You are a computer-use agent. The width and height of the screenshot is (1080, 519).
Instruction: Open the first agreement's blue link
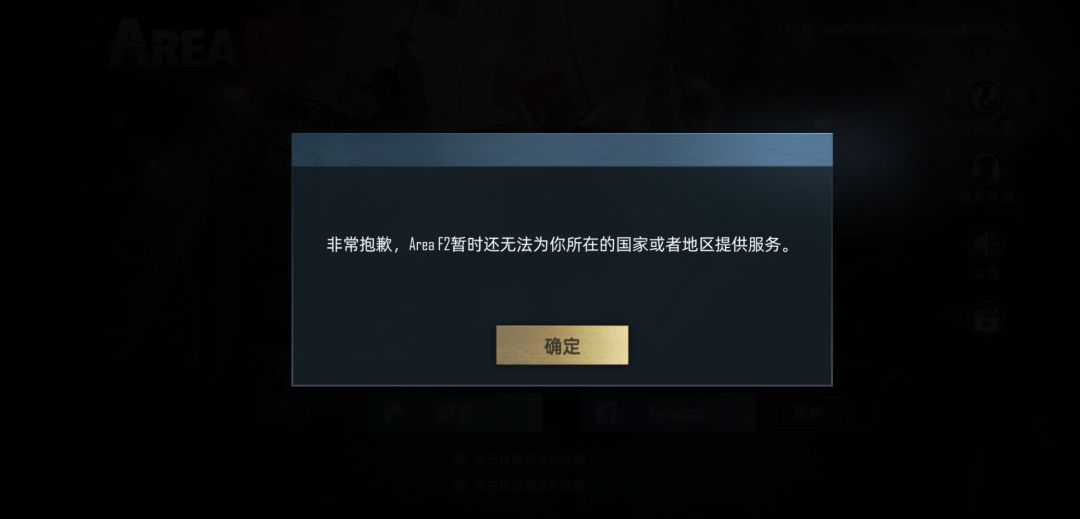click(x=614, y=458)
